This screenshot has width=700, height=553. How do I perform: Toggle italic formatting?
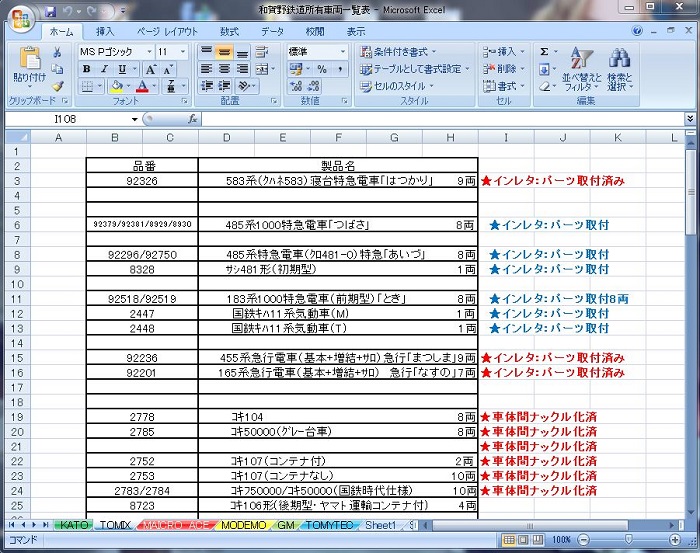[104, 69]
